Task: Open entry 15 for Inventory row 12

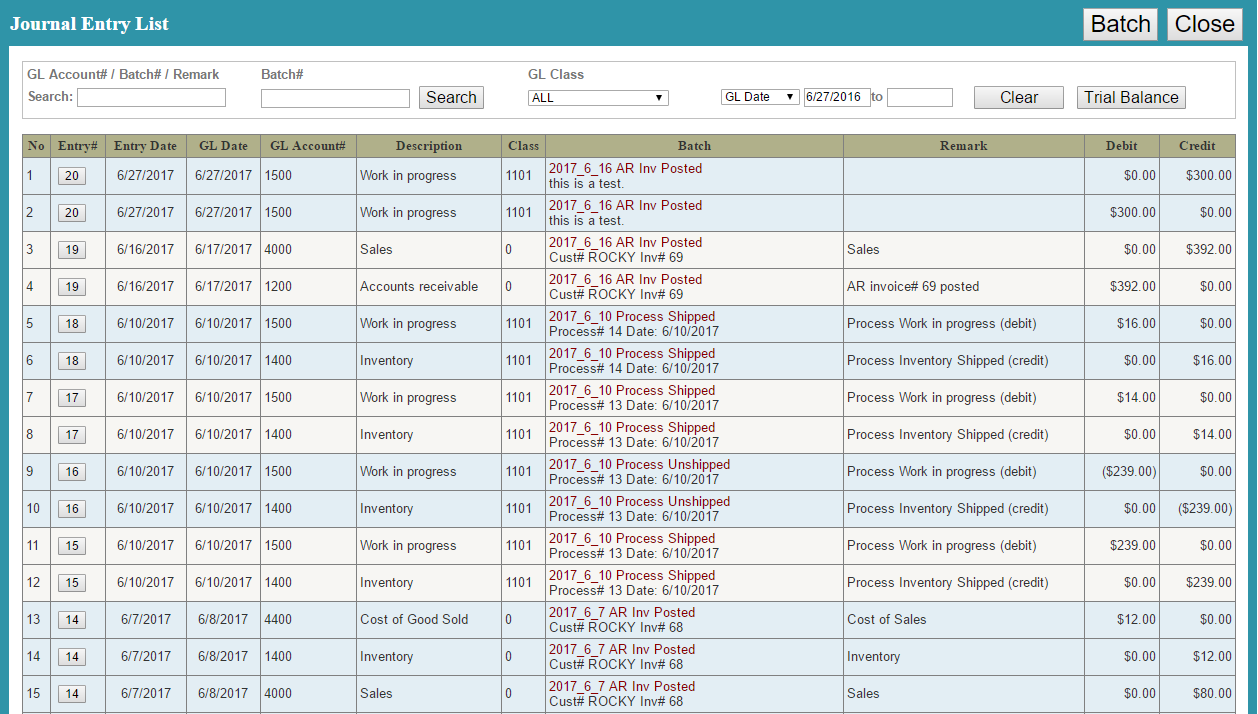Action: click(x=71, y=583)
